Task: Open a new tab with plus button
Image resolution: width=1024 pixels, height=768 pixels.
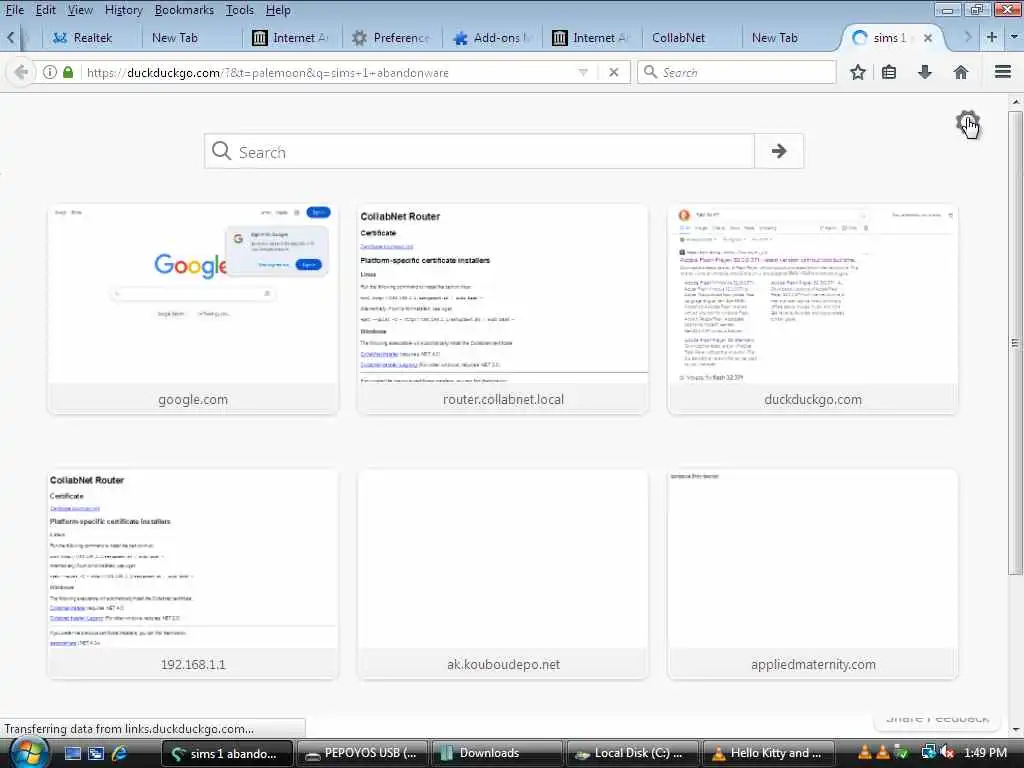Action: point(991,37)
